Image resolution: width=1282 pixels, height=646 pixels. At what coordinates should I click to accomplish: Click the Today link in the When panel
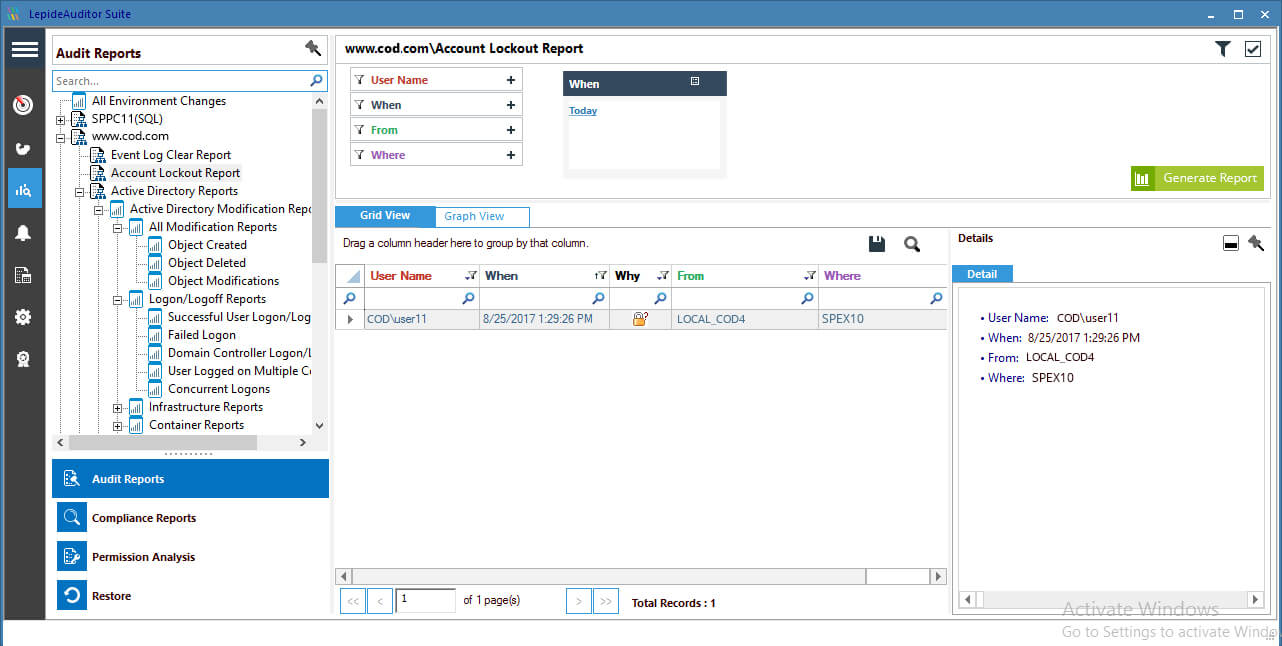(x=582, y=110)
